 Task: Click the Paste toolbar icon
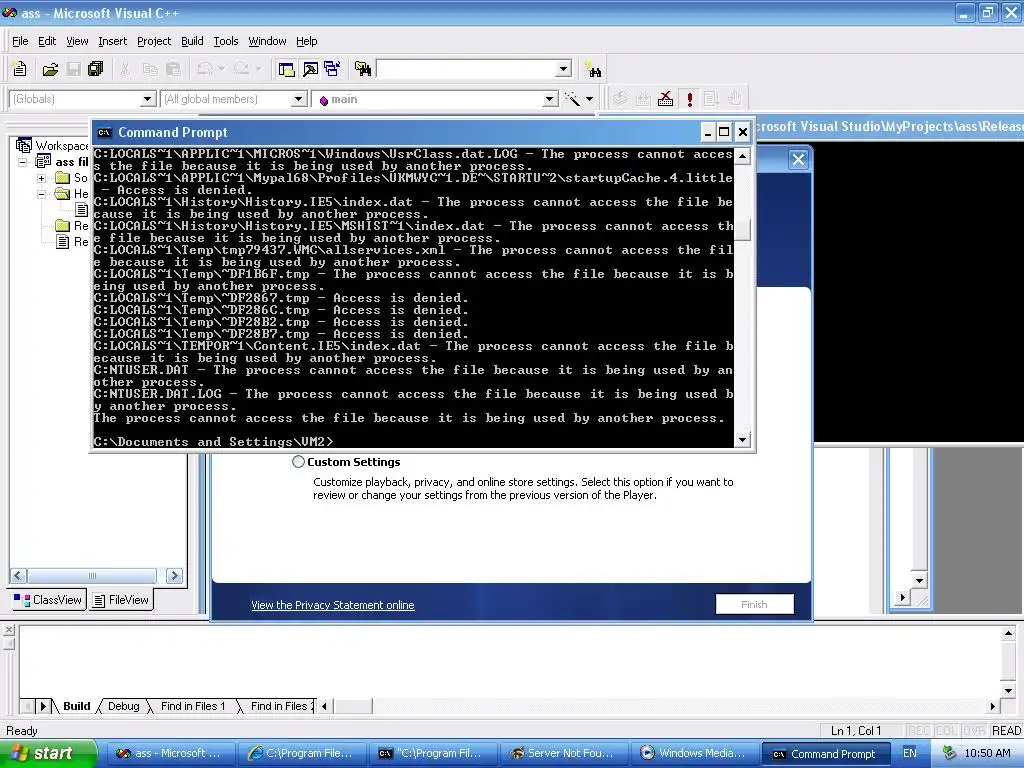pos(173,69)
